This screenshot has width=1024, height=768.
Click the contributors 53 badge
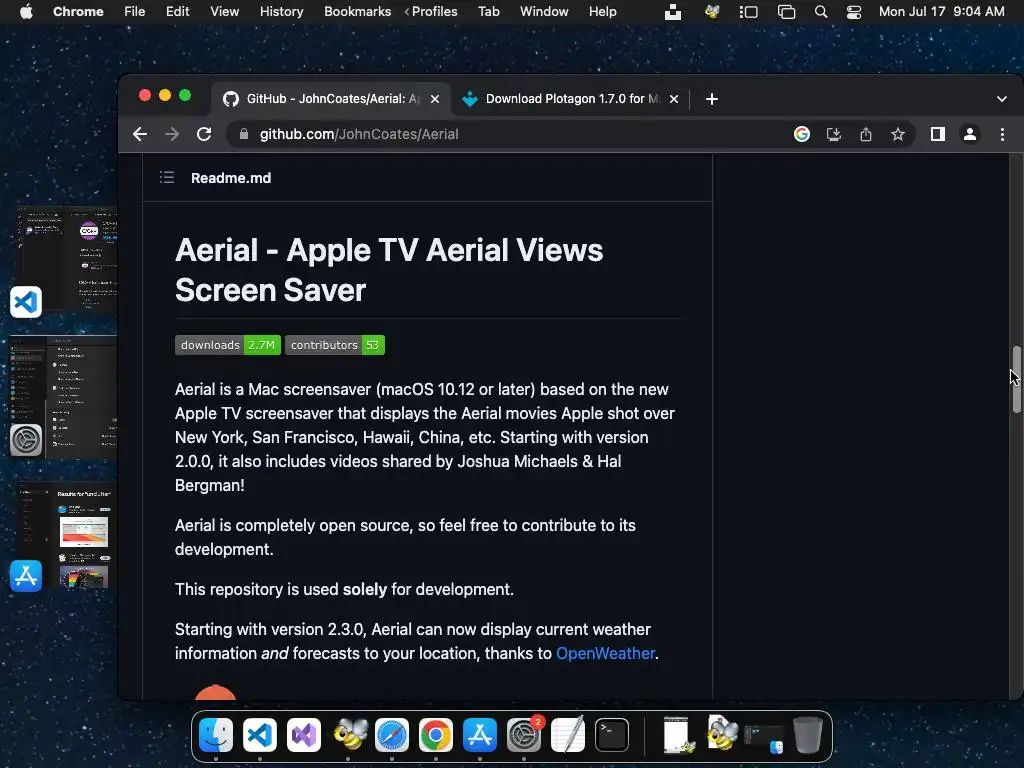tap(335, 345)
